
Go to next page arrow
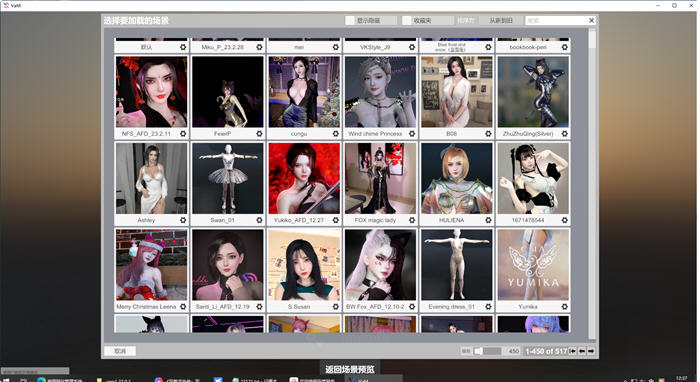(591, 351)
